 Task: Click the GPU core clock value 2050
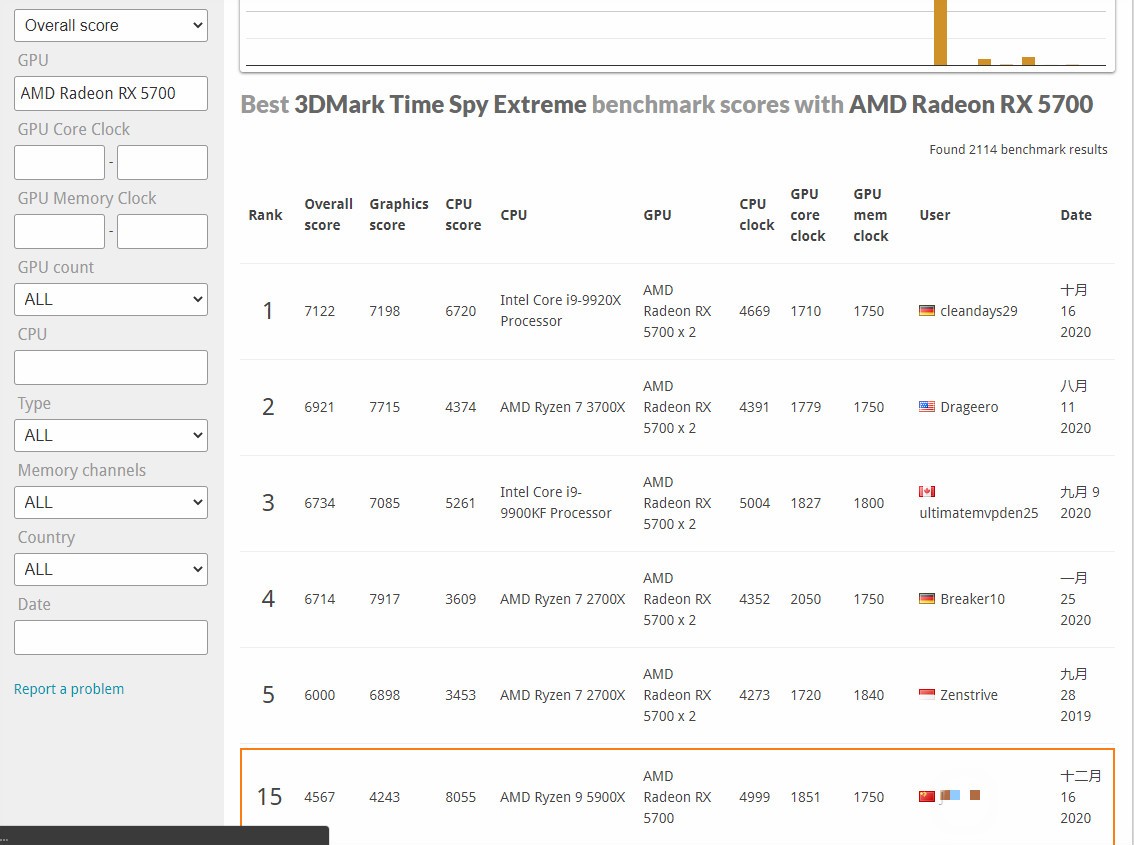(806, 599)
